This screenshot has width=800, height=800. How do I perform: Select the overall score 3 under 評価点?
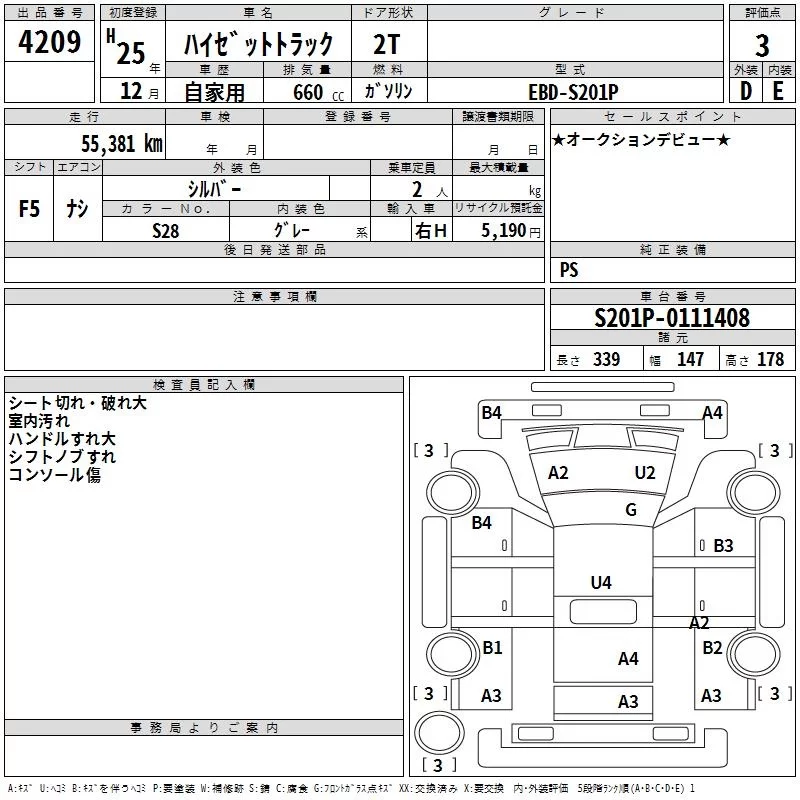pos(762,45)
